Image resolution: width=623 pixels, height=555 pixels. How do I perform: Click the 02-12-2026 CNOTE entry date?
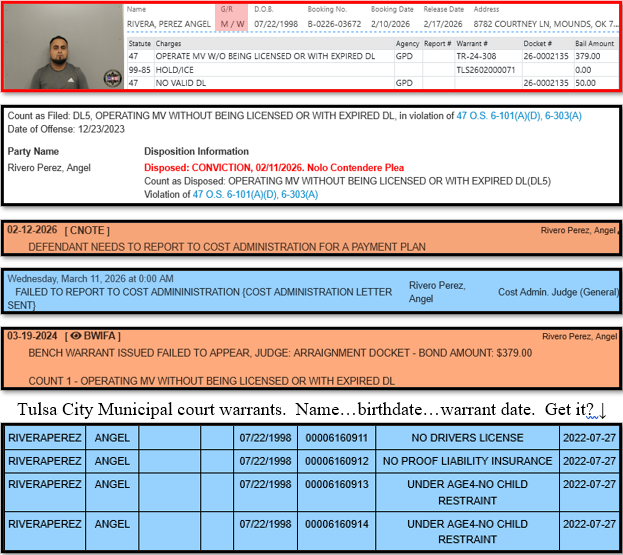pos(32,230)
